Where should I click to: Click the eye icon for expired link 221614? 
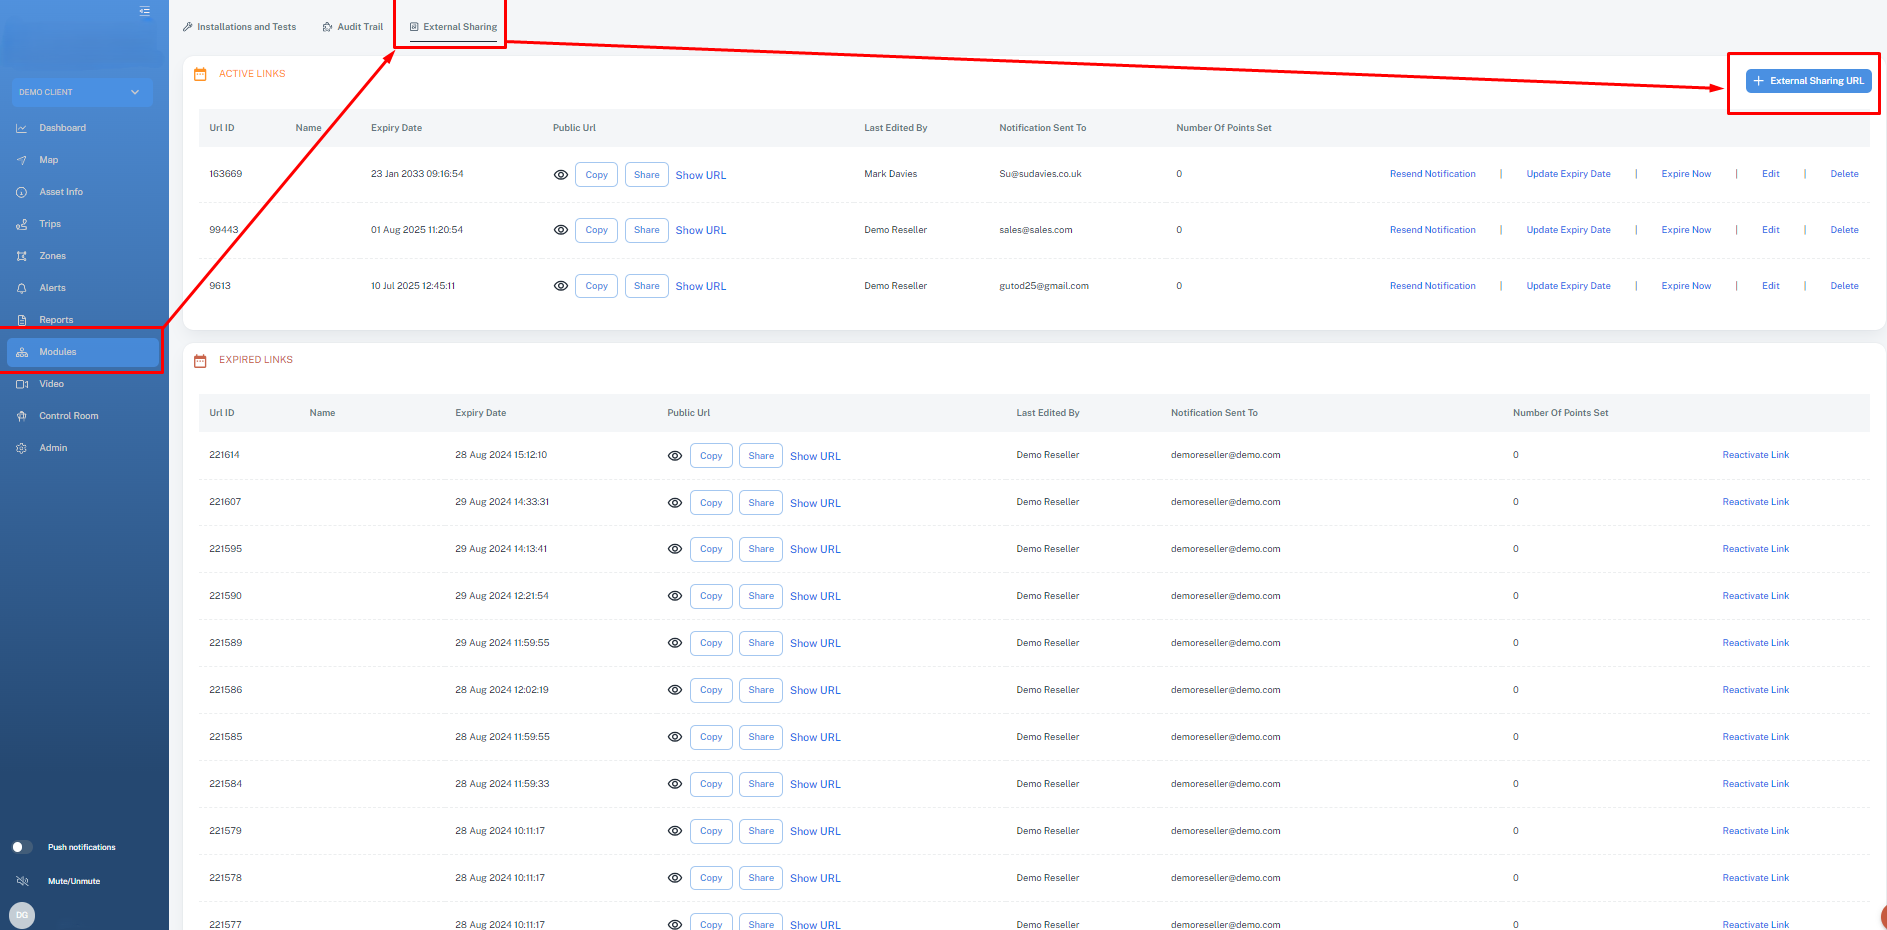(675, 456)
